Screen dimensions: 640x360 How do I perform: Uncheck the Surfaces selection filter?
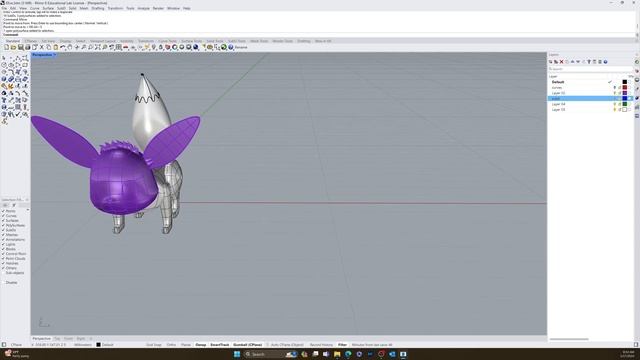3,220
